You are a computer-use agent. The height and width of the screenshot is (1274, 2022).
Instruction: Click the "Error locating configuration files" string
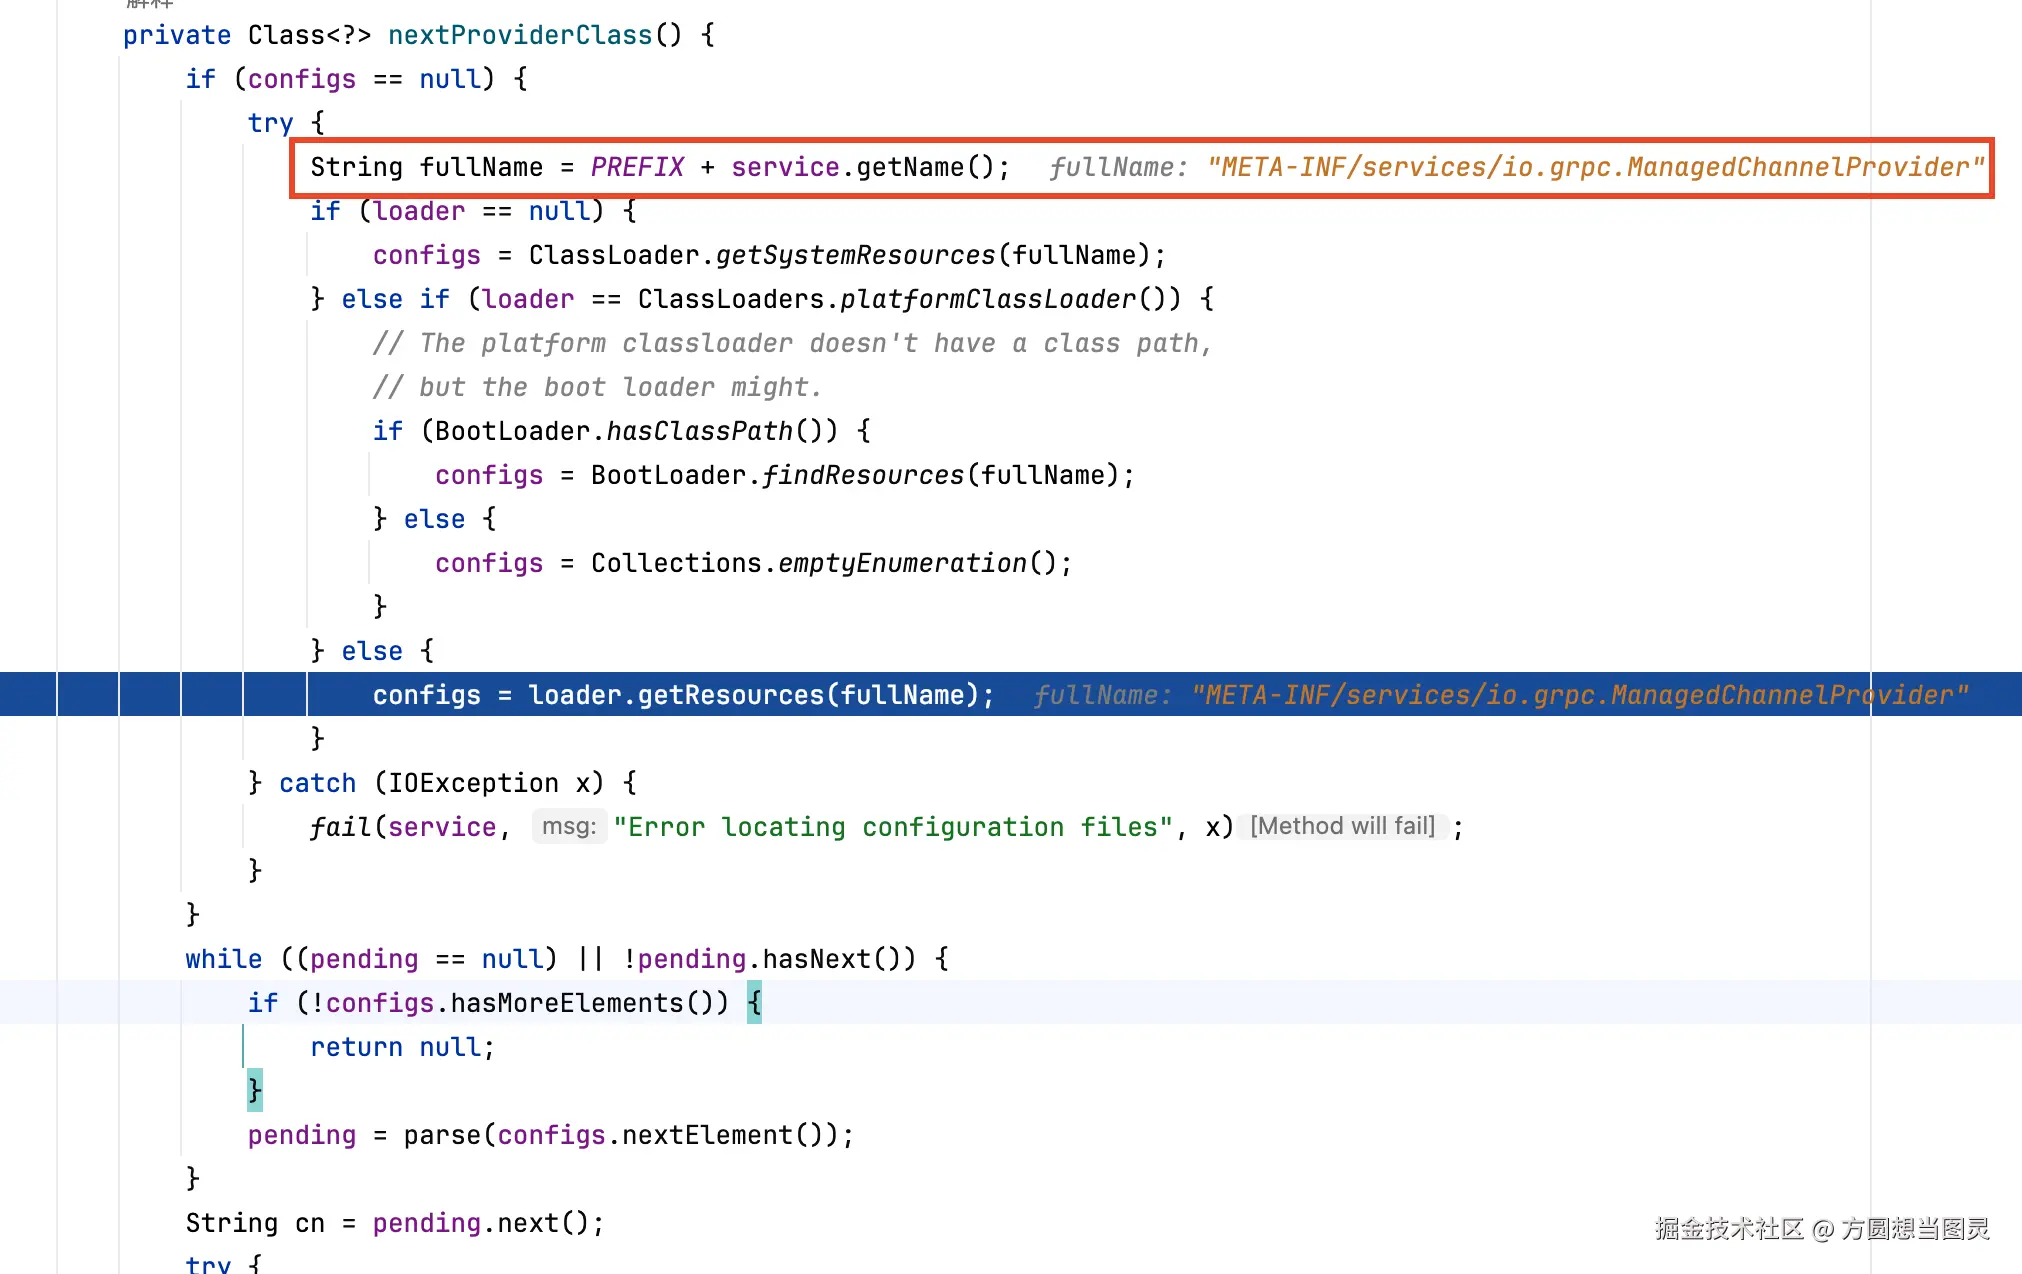(892, 827)
